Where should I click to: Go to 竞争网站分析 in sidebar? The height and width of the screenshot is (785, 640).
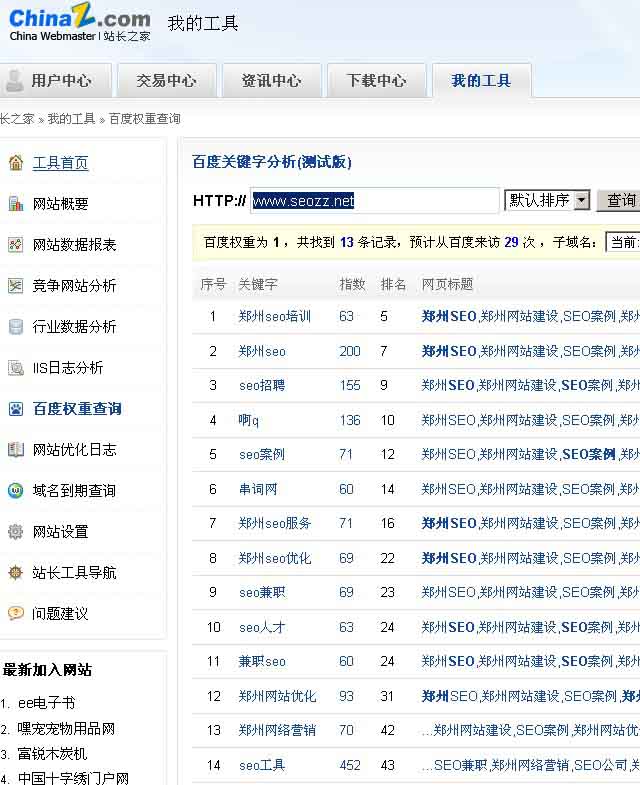point(75,286)
